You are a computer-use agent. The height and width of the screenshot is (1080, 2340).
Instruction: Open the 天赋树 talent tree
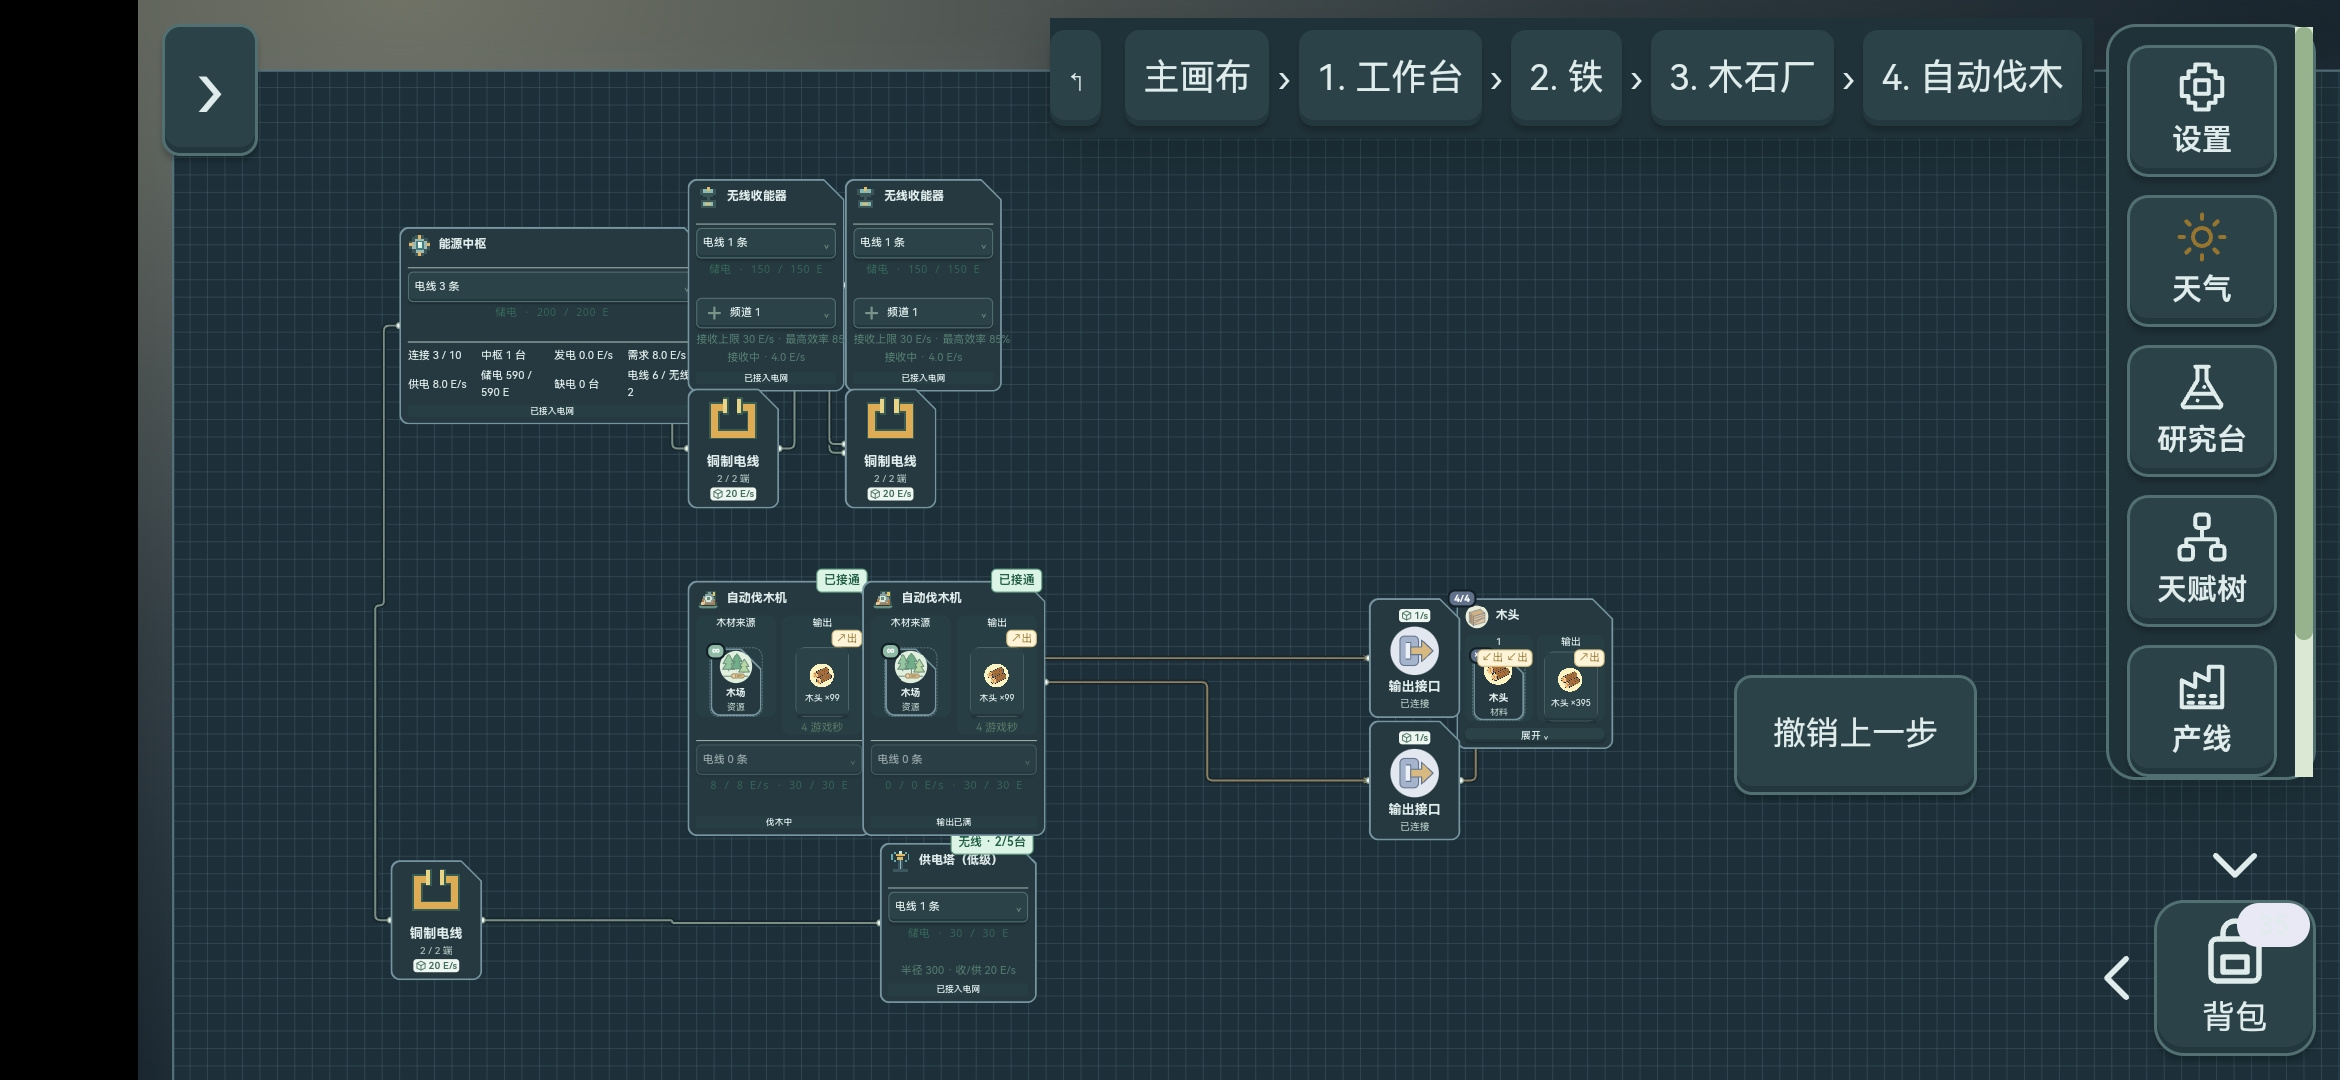coord(2201,560)
